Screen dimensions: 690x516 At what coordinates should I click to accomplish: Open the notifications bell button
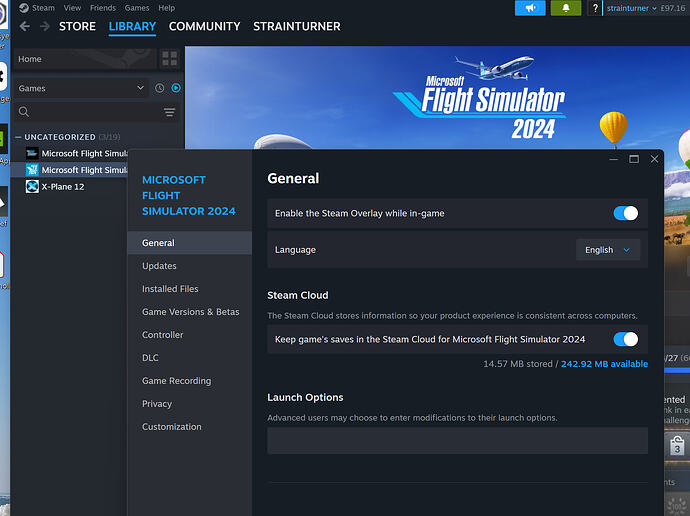pyautogui.click(x=566, y=8)
